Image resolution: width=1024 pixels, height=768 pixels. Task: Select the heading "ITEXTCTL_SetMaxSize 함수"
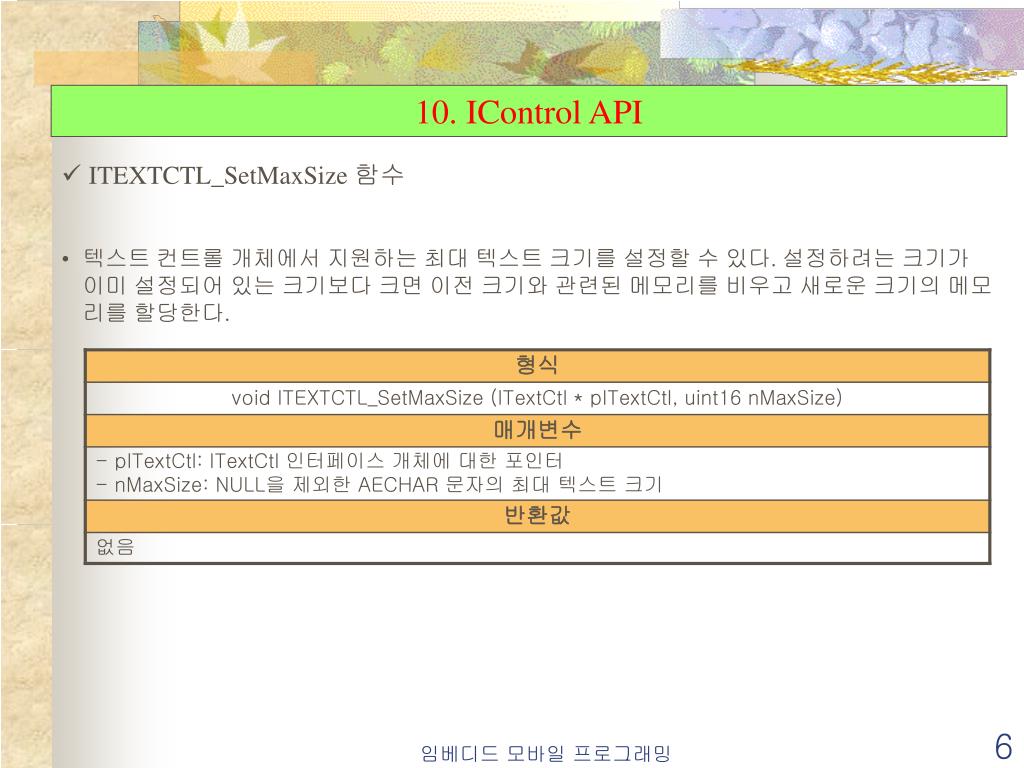[x=246, y=175]
